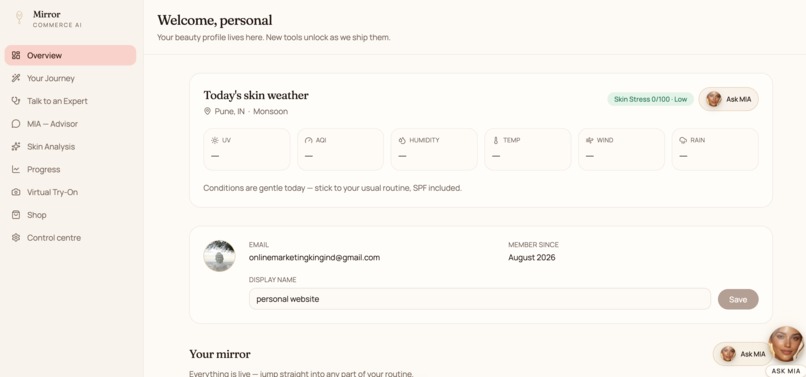
Task: Select the WIND weather card
Action: (x=621, y=149)
